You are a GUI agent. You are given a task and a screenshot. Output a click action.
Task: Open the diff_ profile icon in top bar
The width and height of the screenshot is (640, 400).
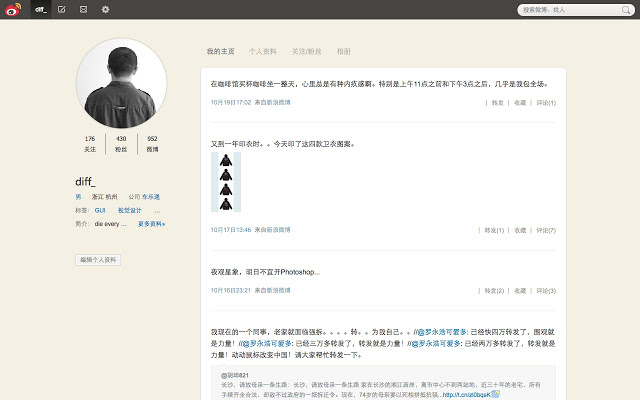coord(41,9)
